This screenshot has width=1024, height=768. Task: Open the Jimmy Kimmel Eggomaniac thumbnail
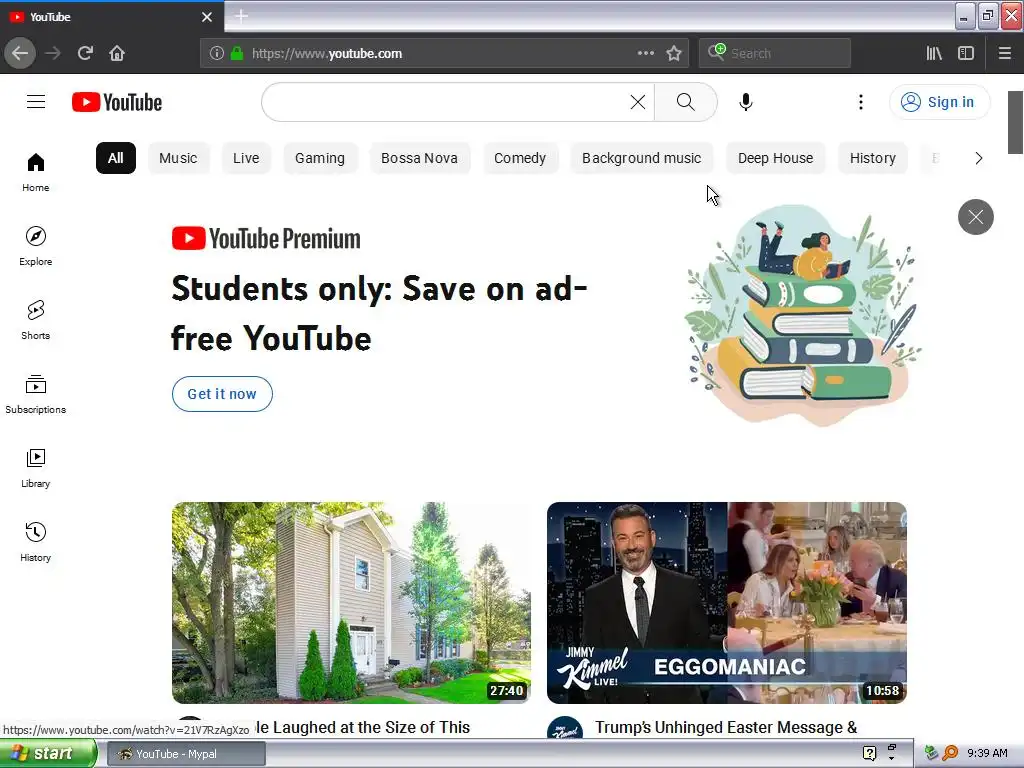727,603
